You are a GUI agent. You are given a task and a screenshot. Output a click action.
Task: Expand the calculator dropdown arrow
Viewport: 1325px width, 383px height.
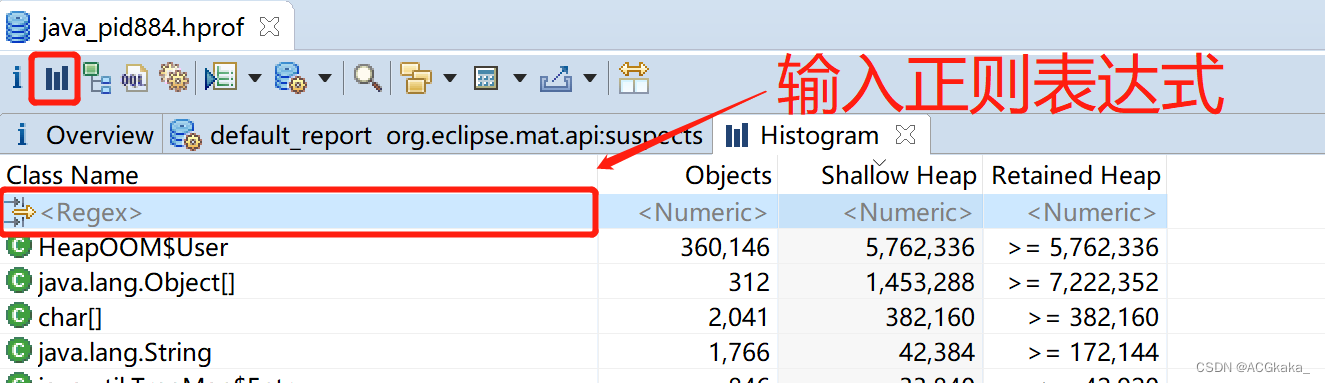coord(520,78)
